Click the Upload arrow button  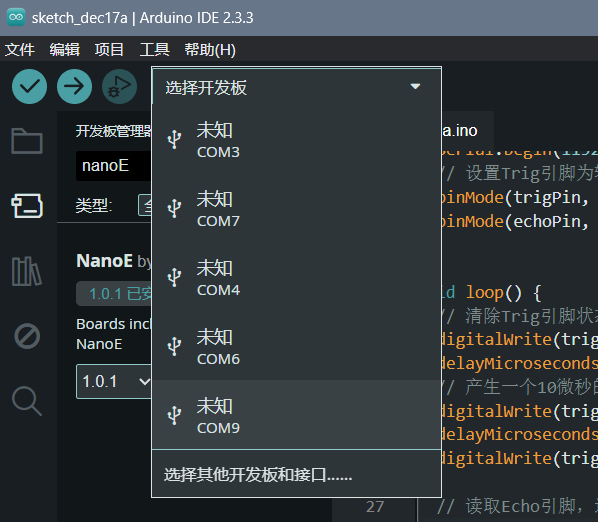[x=74, y=87]
